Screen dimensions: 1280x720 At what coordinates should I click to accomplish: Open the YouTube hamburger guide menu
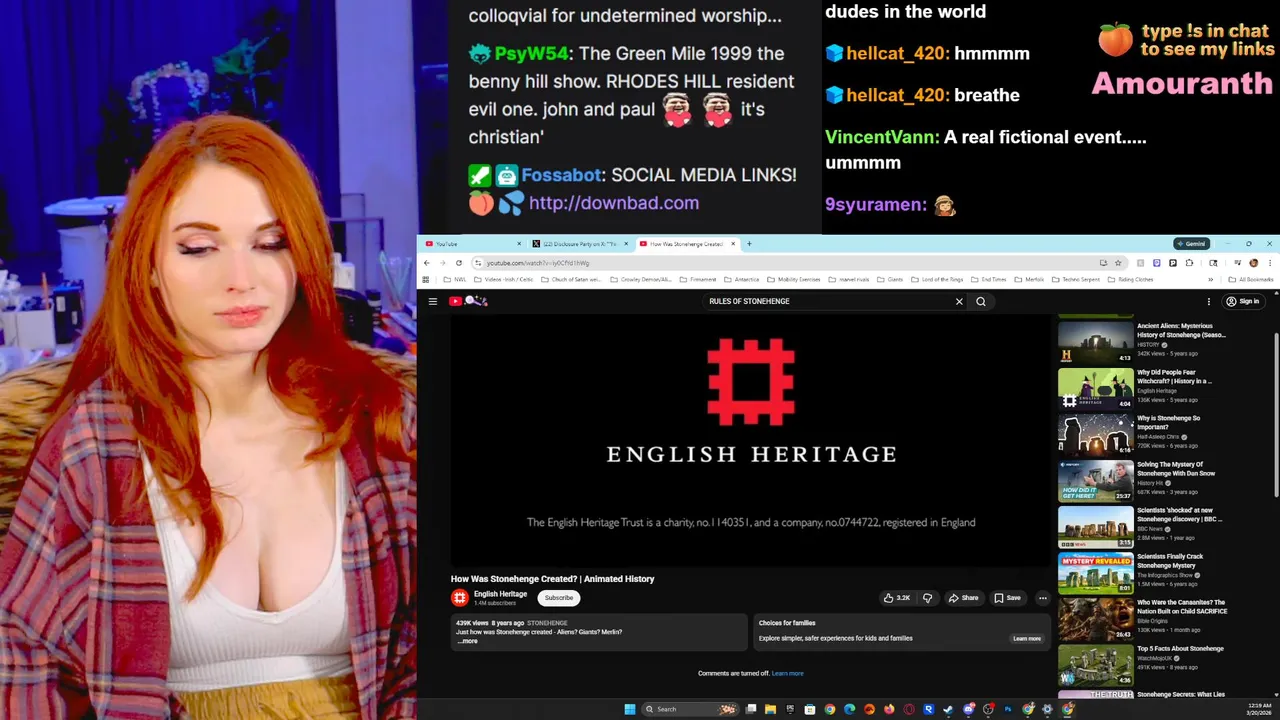[433, 301]
